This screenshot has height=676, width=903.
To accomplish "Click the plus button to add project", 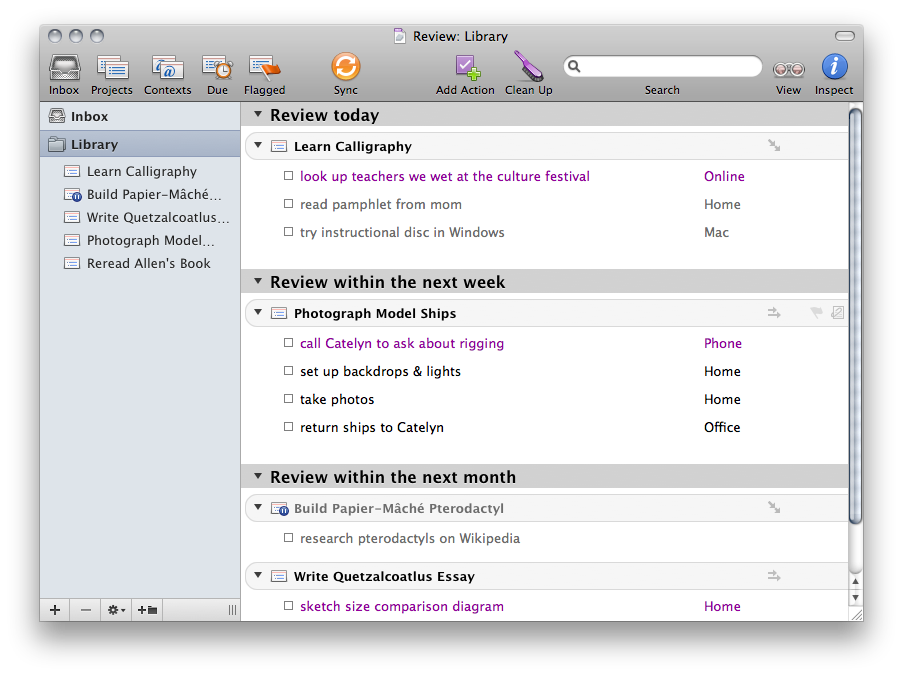I will point(55,610).
